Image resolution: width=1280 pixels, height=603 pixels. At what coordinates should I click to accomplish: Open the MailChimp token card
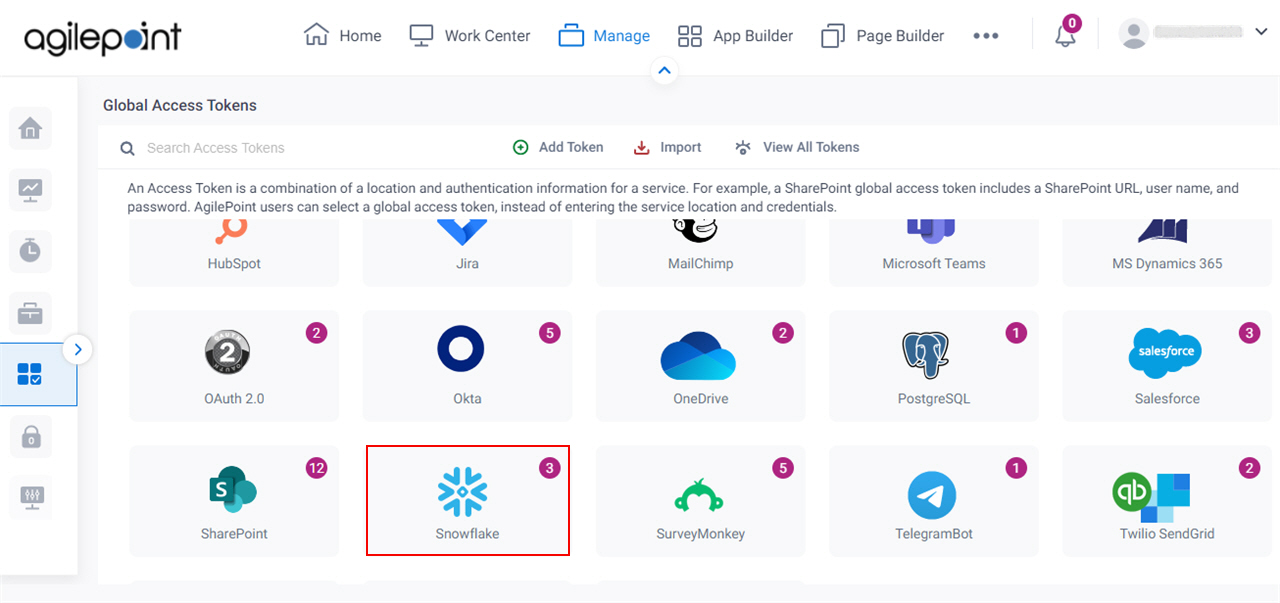[x=700, y=253]
